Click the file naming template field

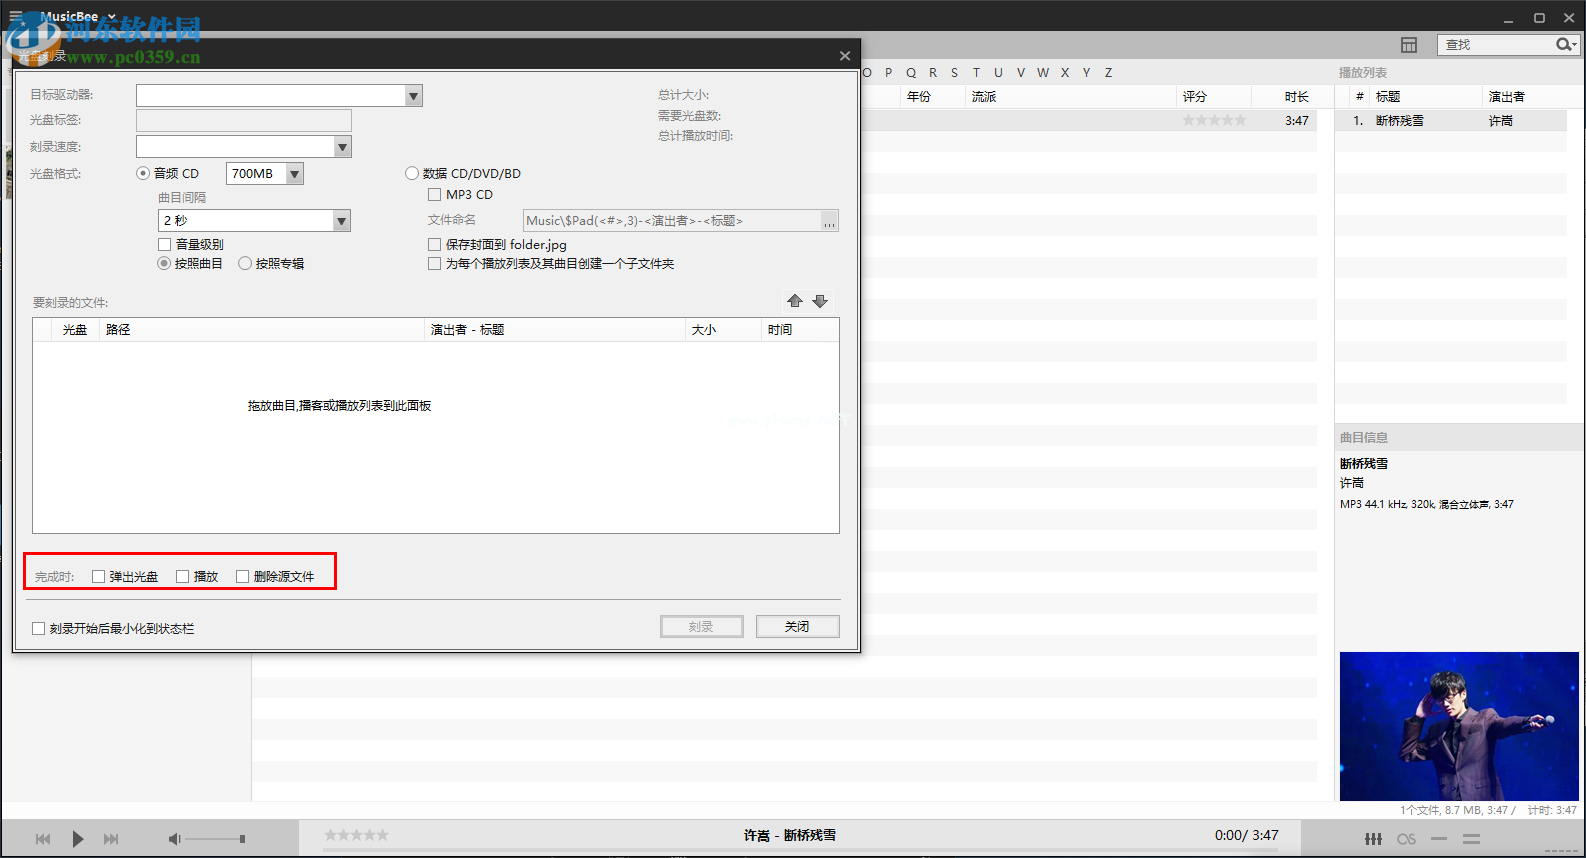pos(672,221)
